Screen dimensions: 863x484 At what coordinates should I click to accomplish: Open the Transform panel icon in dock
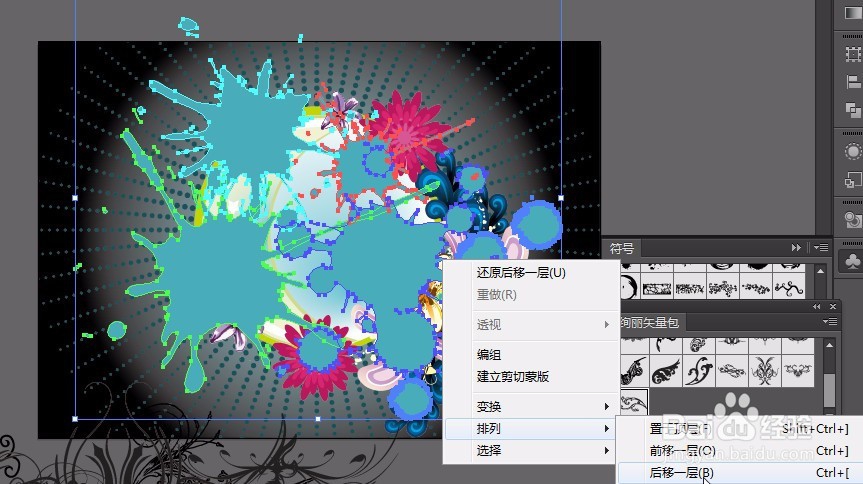[853, 54]
